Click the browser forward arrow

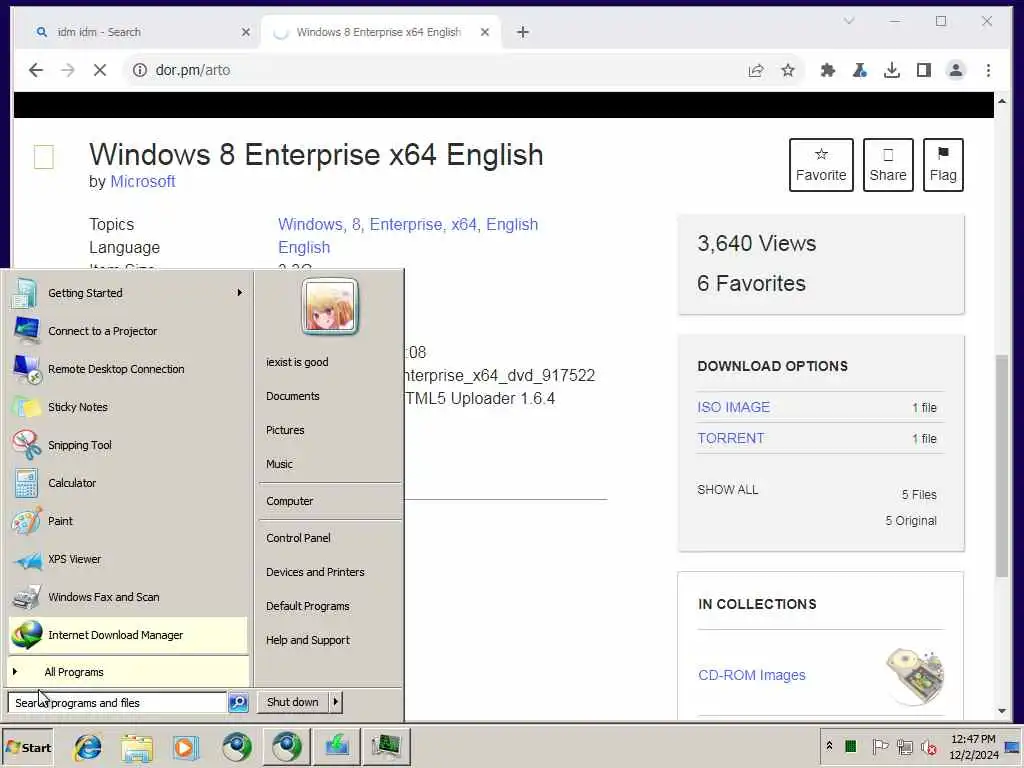[68, 70]
